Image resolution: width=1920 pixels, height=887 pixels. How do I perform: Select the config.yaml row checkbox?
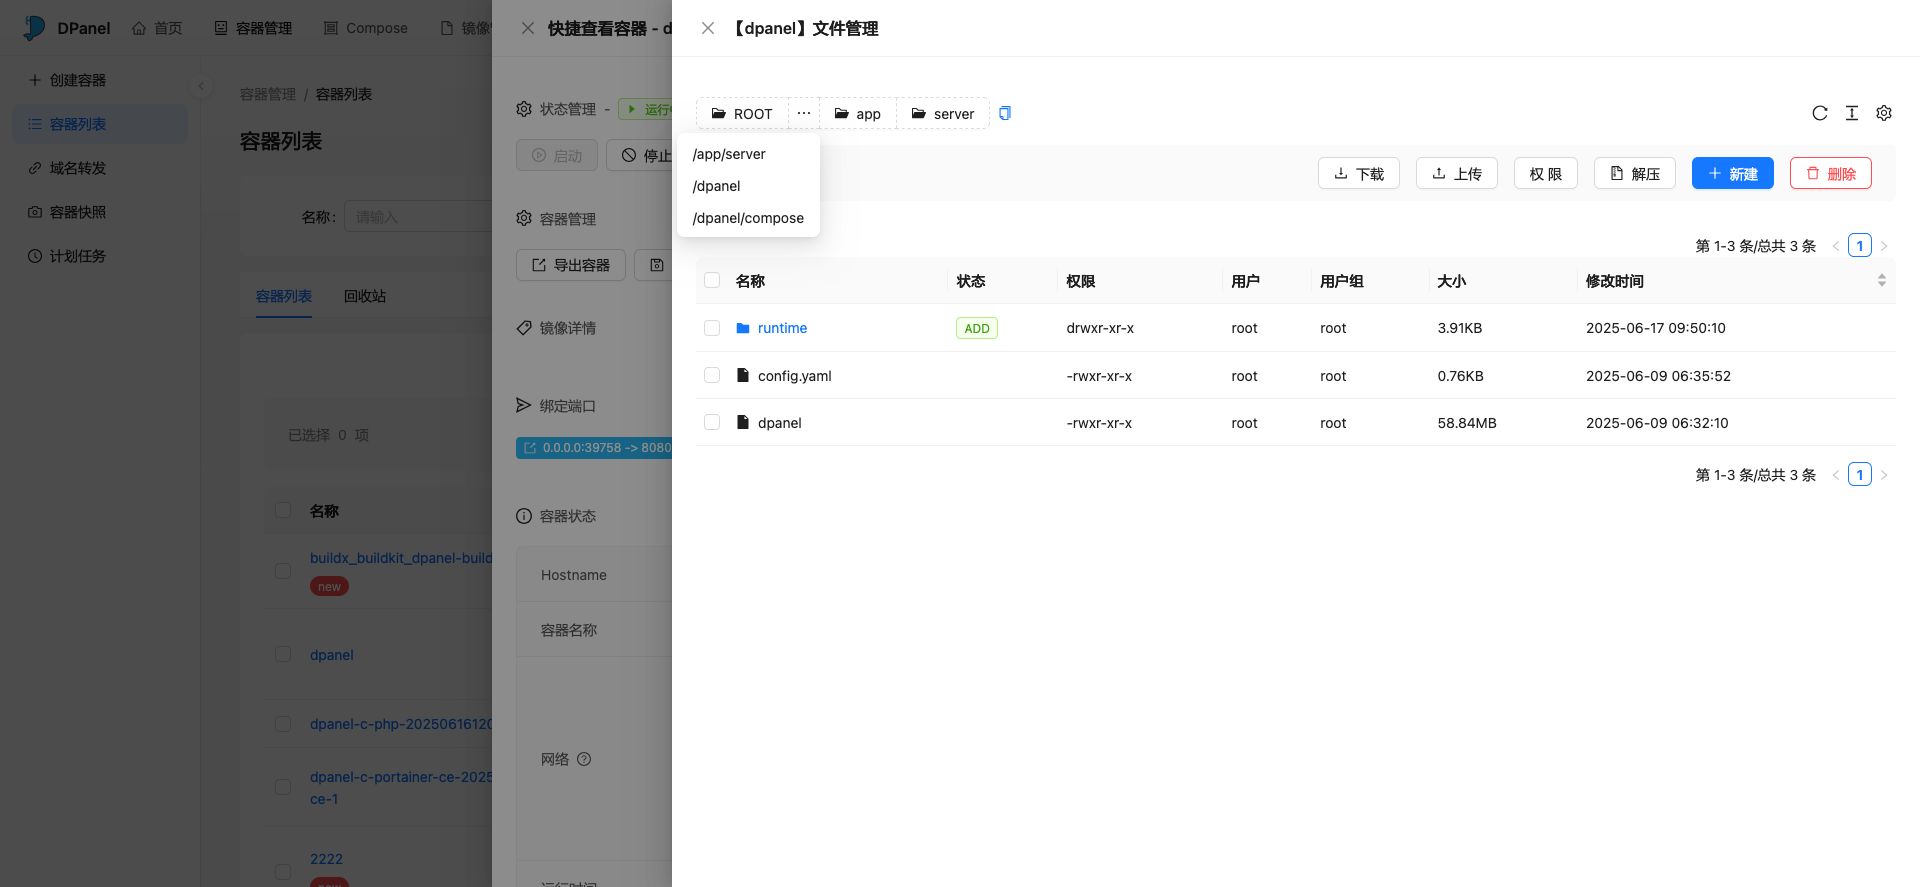pyautogui.click(x=712, y=375)
